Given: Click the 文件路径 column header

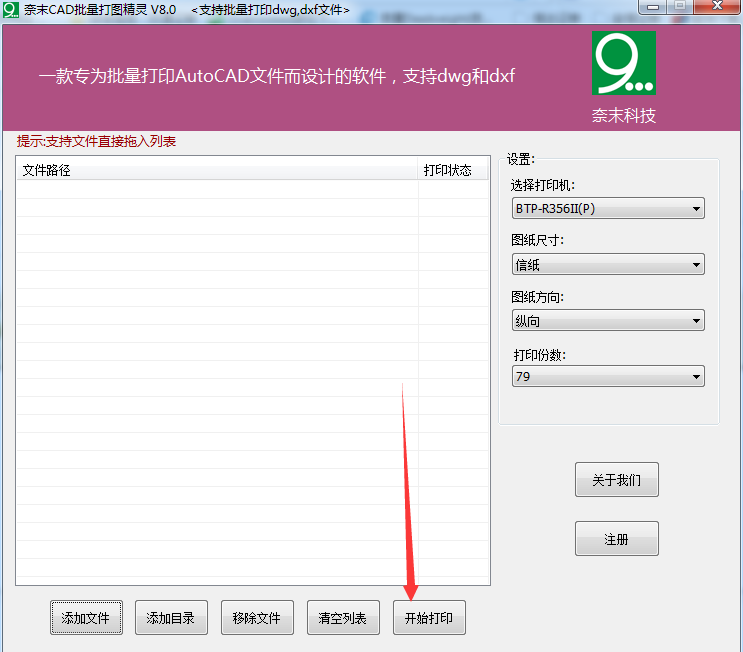Looking at the screenshot, I should (x=217, y=170).
